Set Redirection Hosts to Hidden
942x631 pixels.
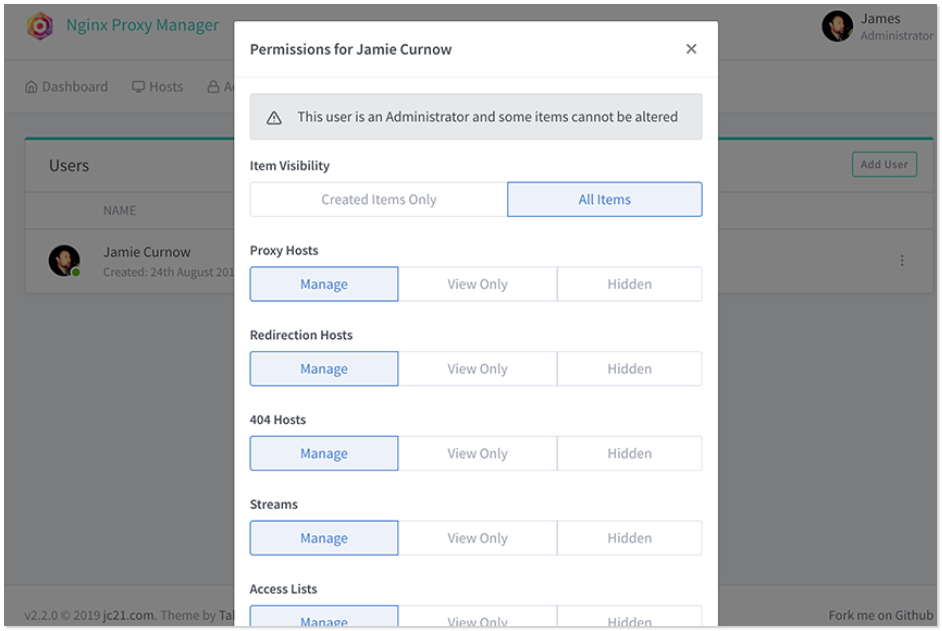(x=629, y=369)
